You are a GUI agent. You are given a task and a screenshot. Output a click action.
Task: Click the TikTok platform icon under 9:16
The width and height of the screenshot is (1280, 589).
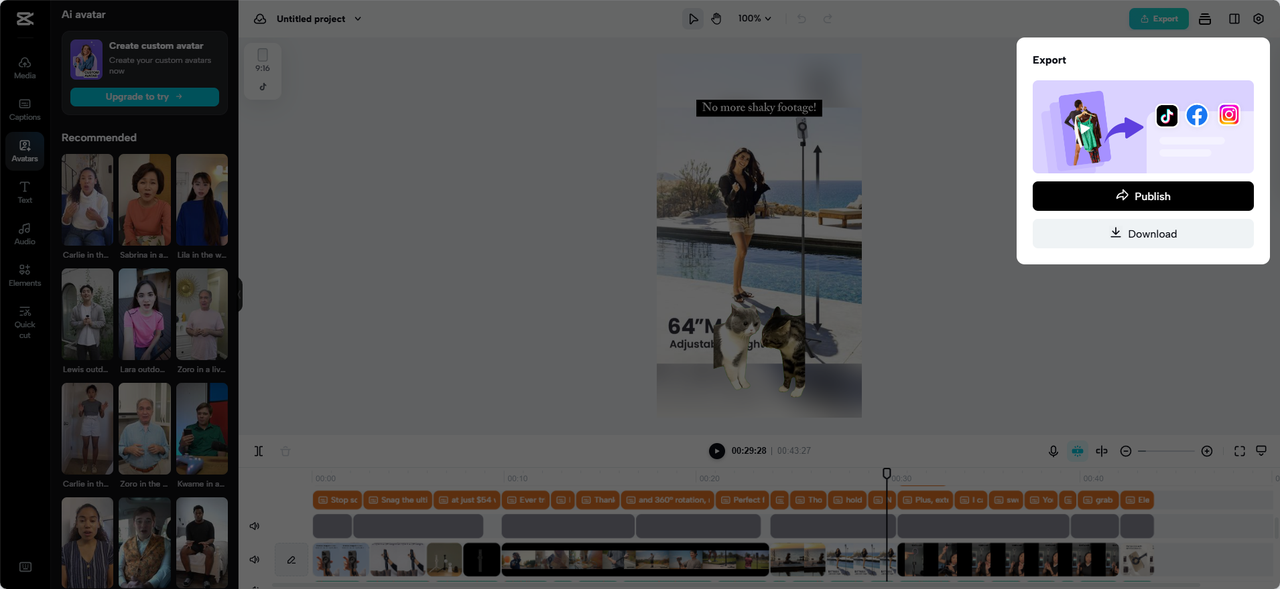[x=263, y=87]
